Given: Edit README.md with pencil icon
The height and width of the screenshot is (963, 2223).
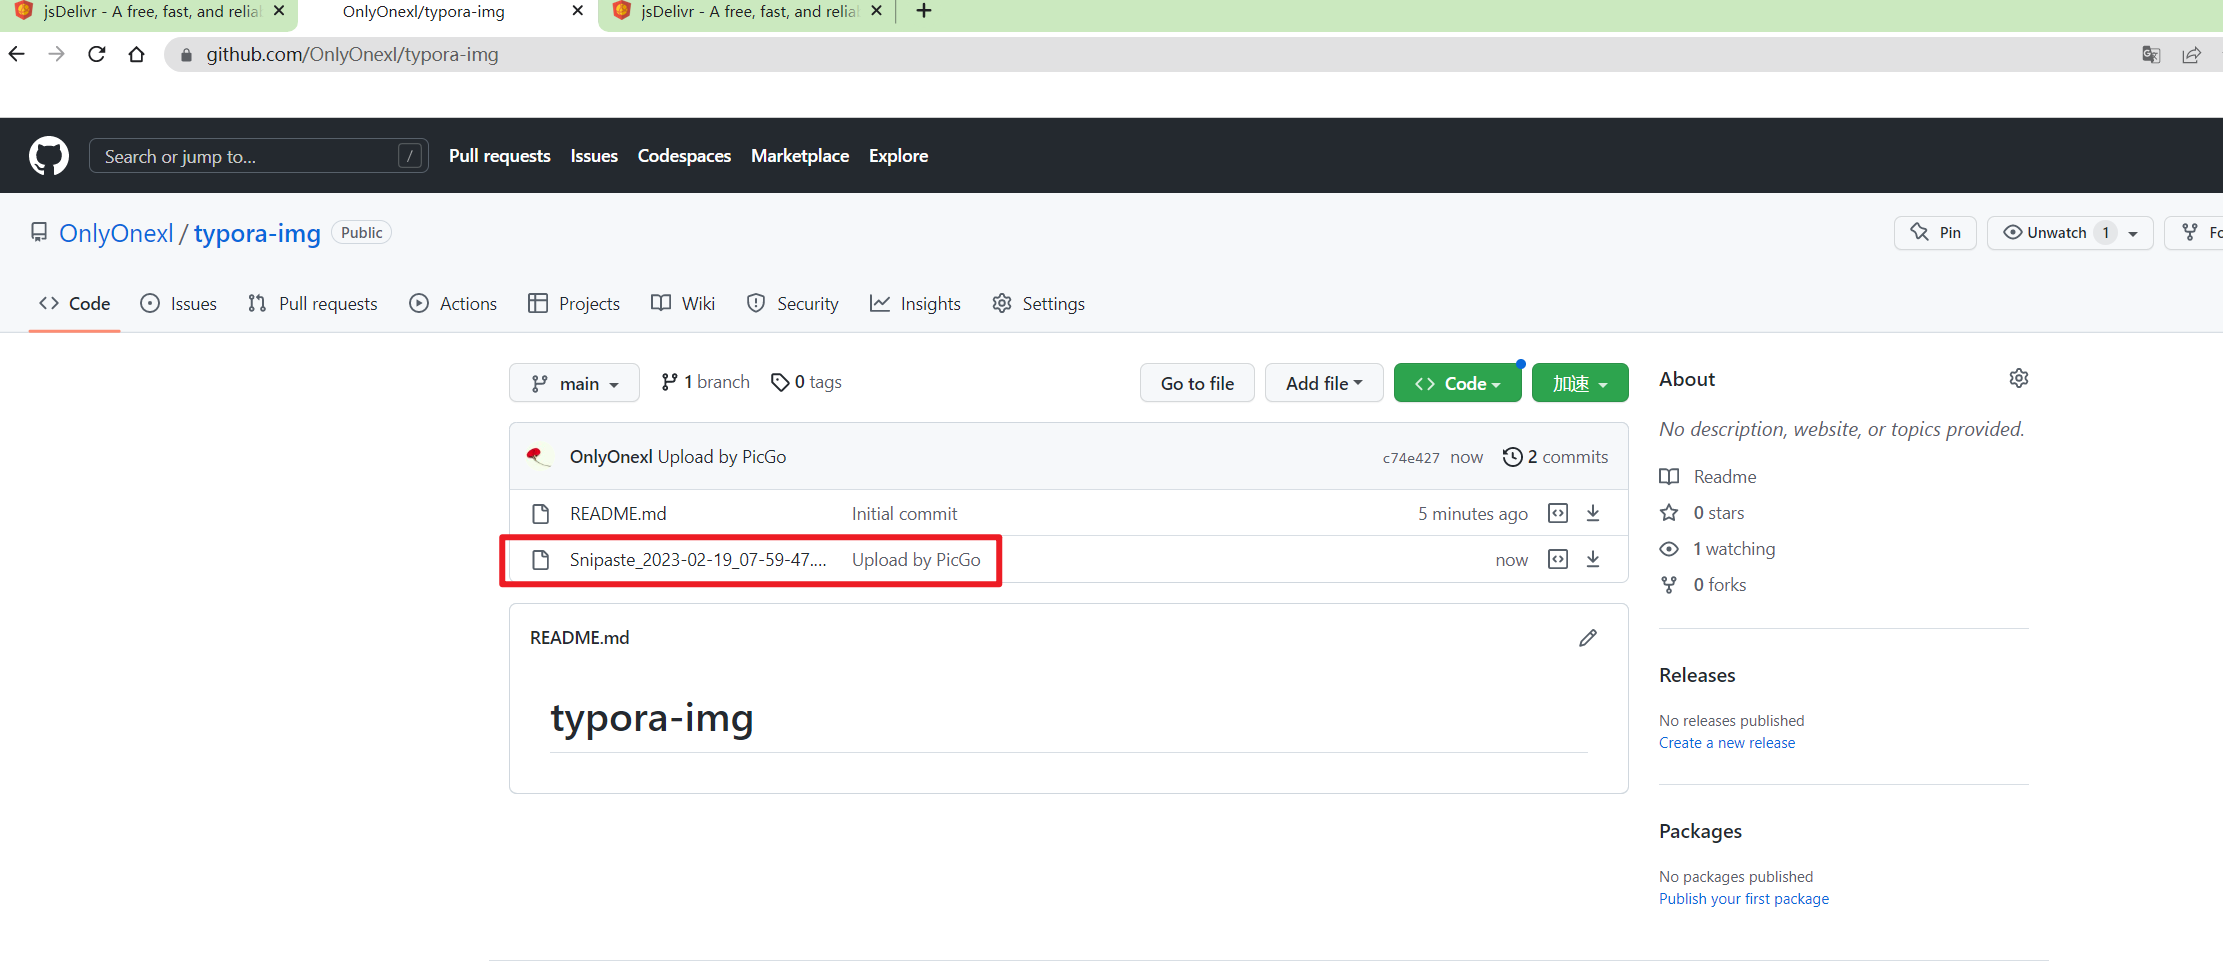Looking at the screenshot, I should [x=1588, y=638].
